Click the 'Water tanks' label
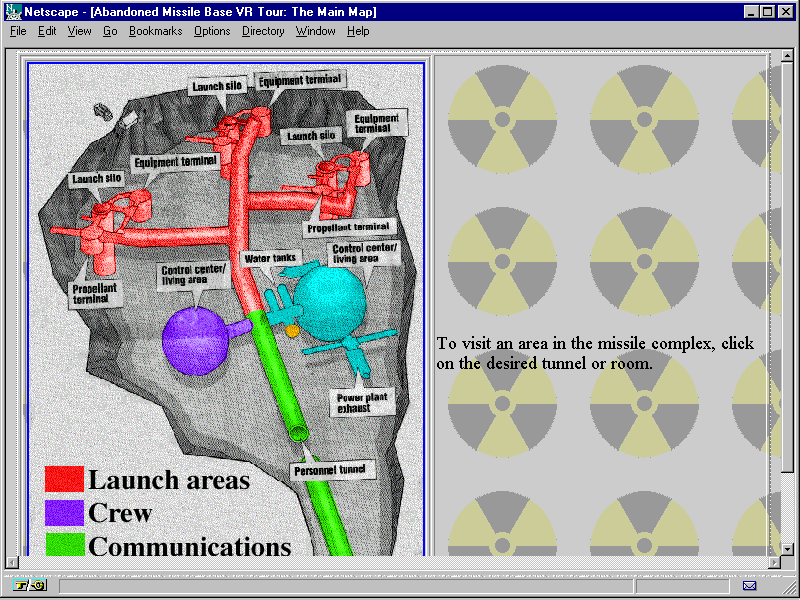The height and width of the screenshot is (600, 800). (x=270, y=258)
